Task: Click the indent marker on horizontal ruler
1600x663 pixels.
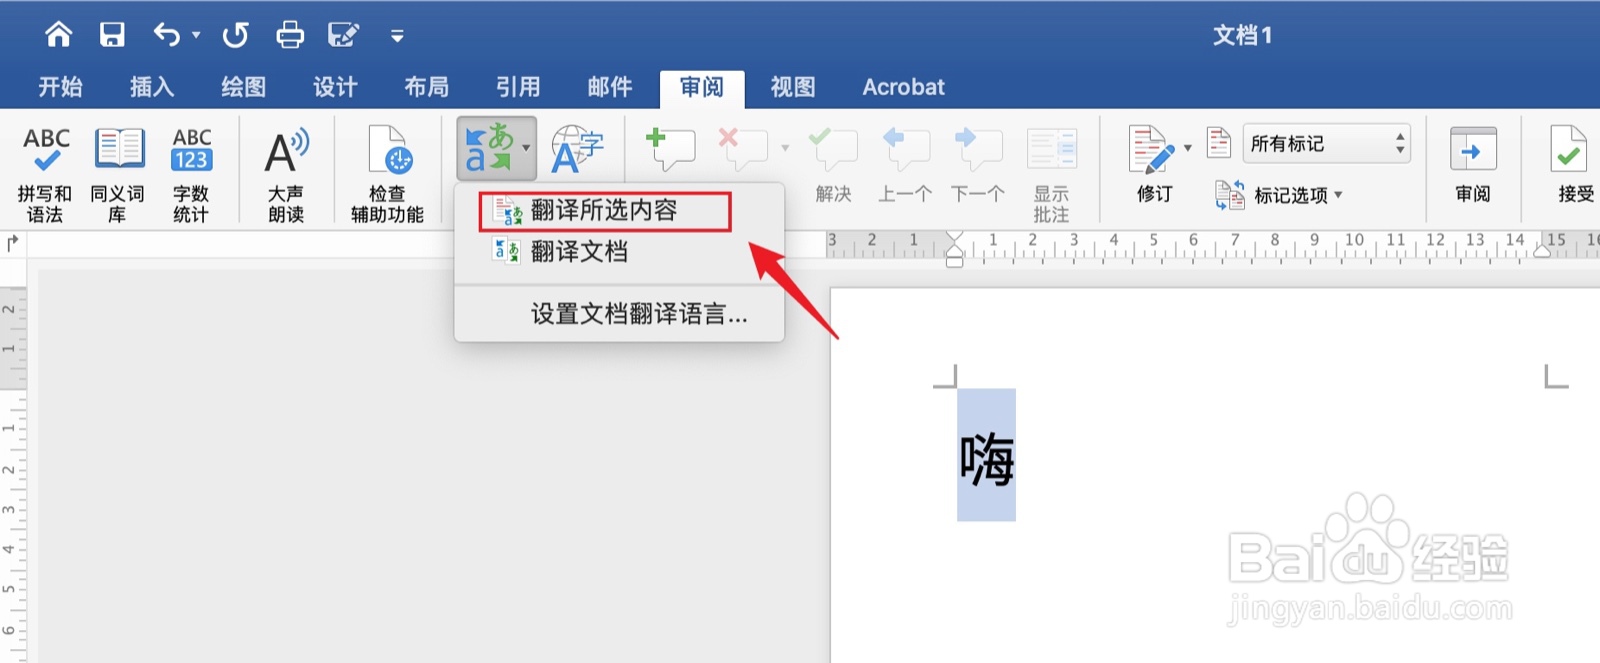Action: [954, 249]
